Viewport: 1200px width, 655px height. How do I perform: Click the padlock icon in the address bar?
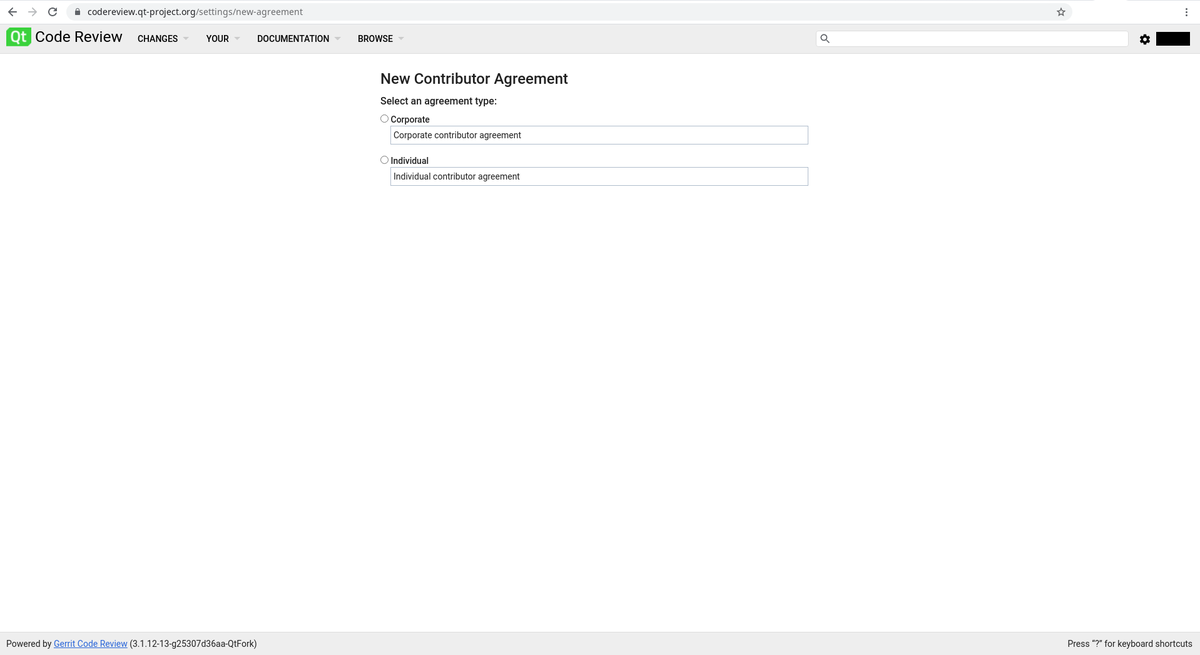77,12
